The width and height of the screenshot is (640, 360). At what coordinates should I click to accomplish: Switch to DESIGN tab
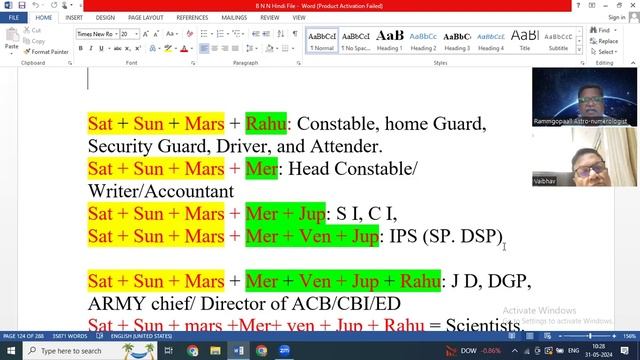(105, 18)
